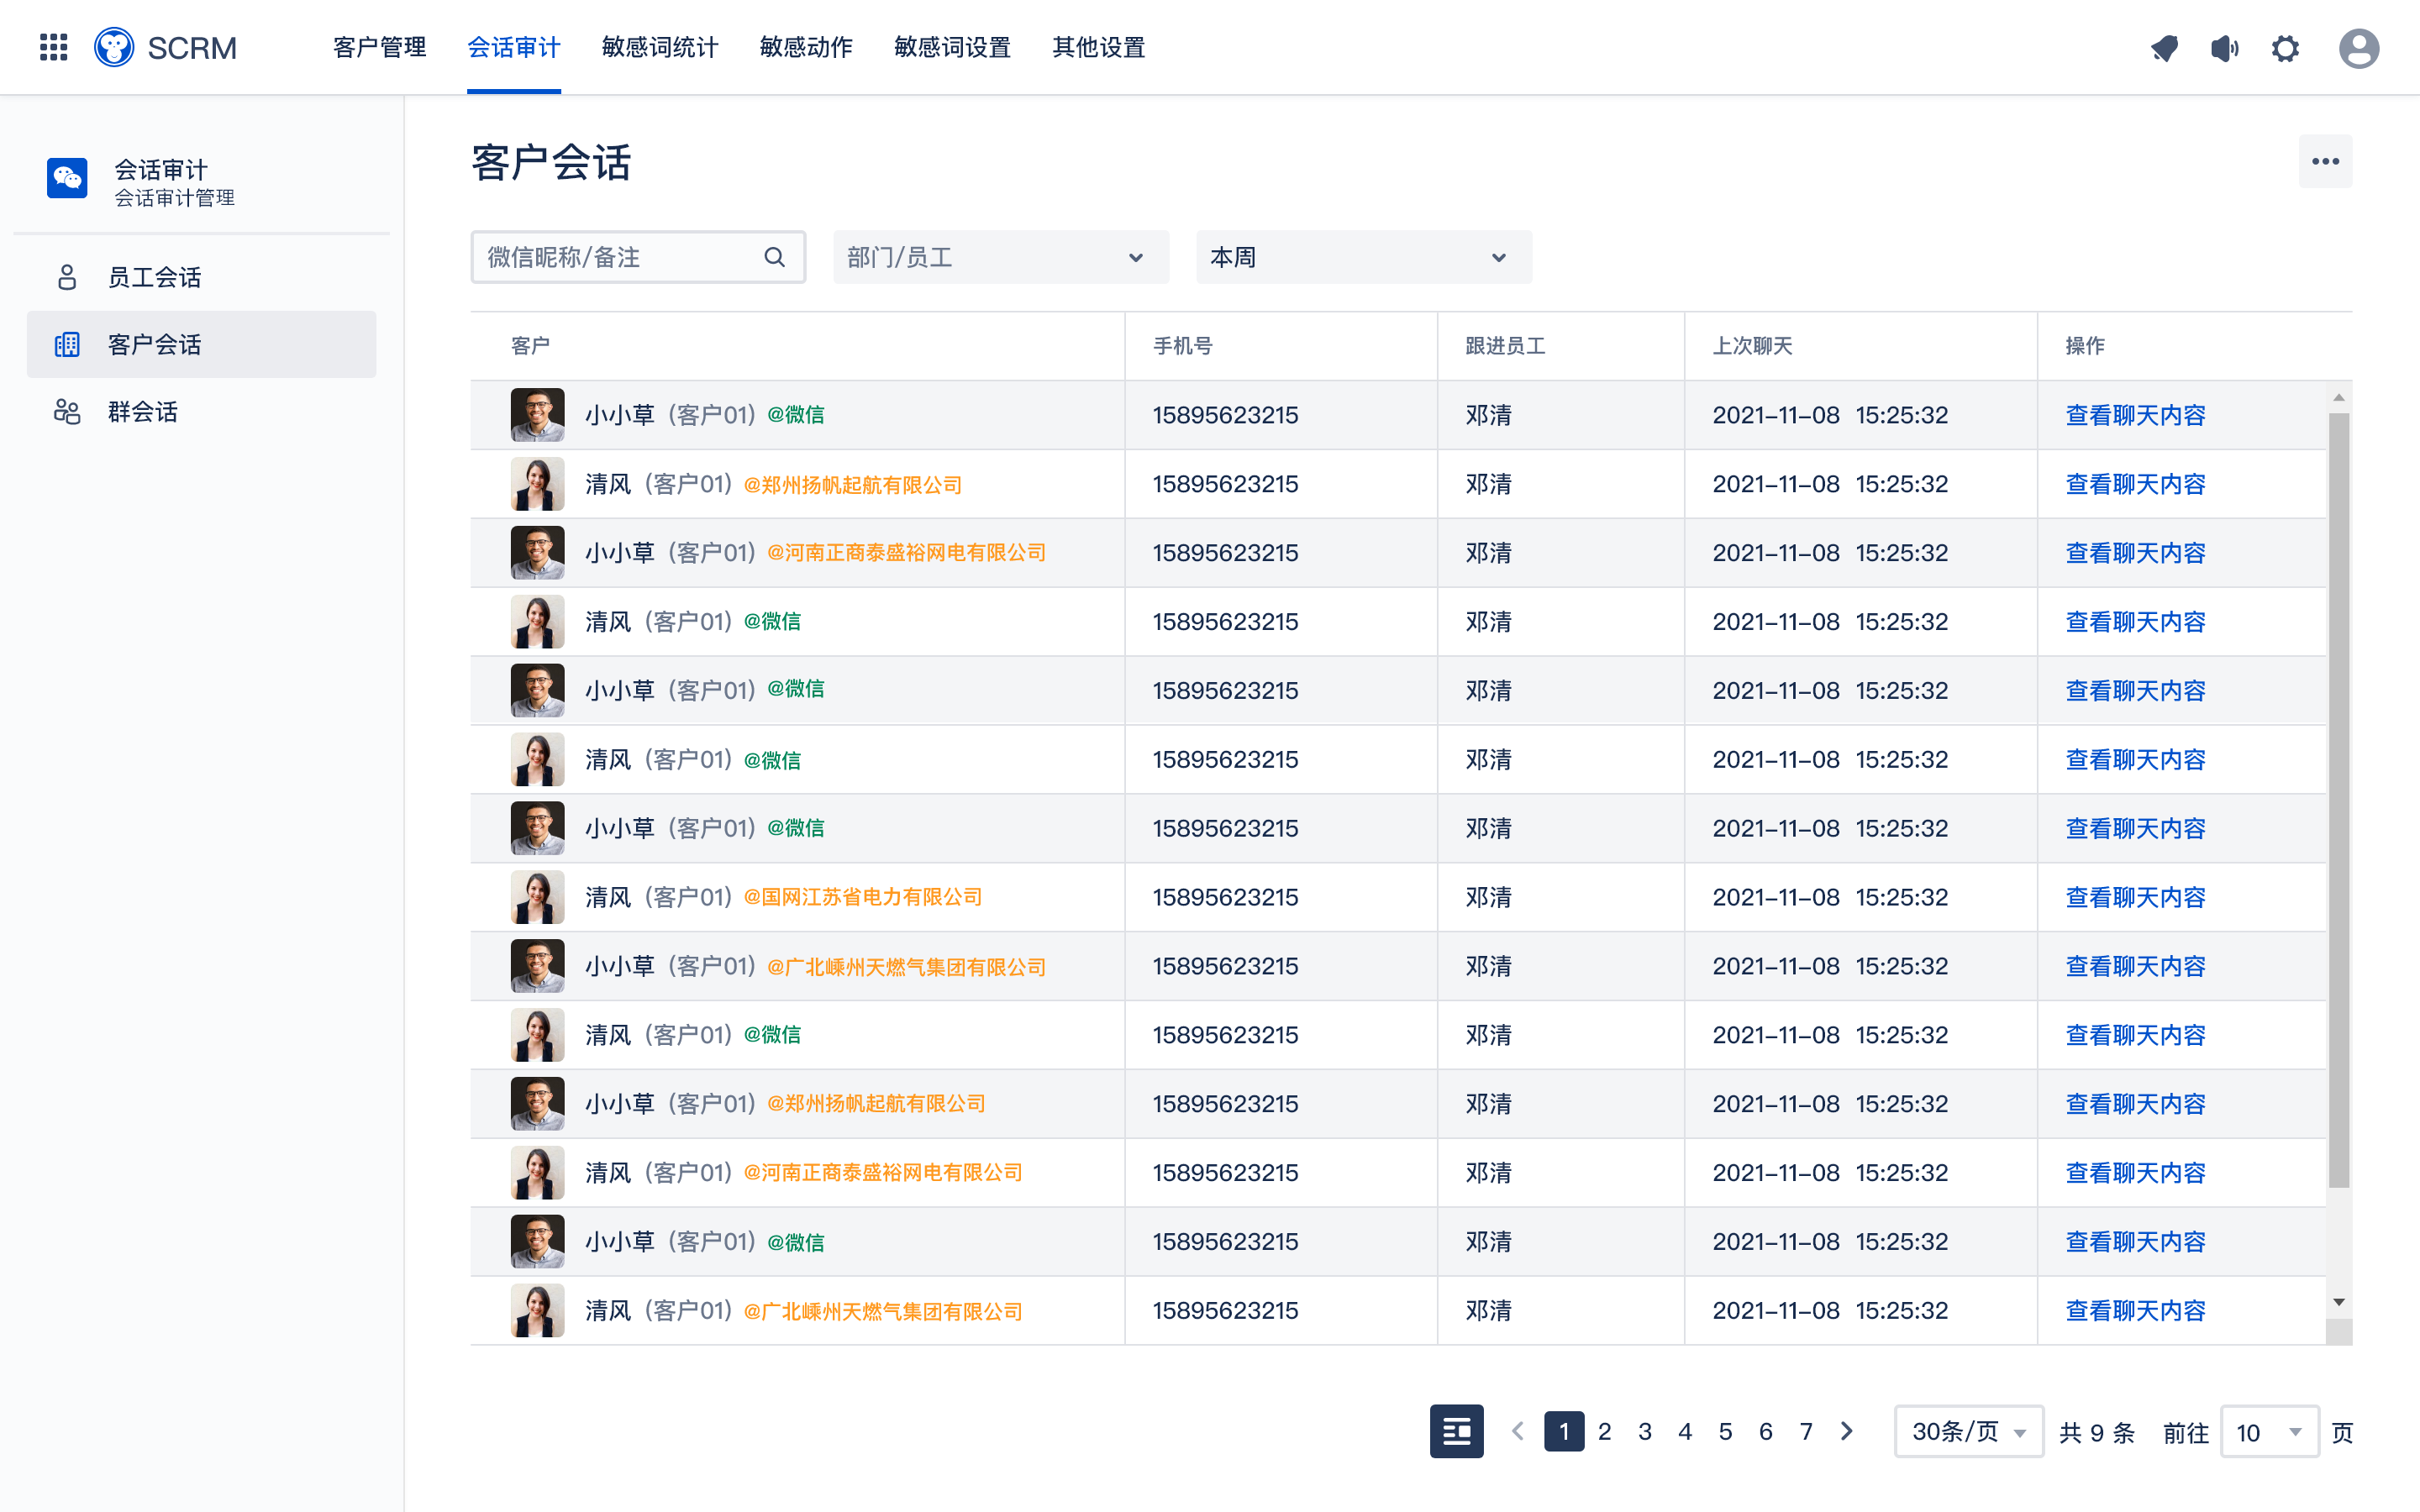
Task: Go to page 6
Action: pyautogui.click(x=1765, y=1431)
